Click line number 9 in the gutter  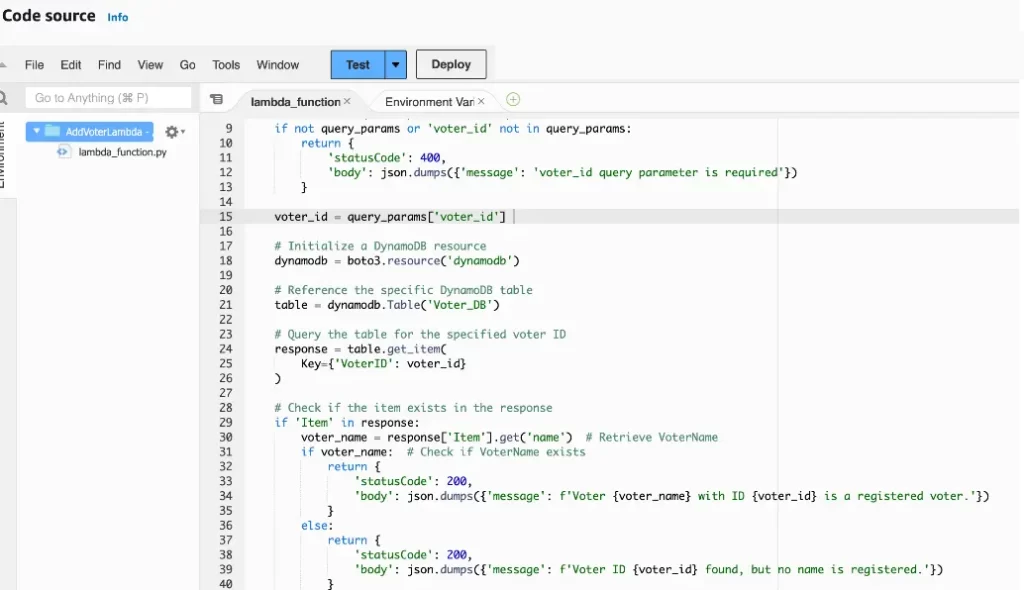pos(229,128)
